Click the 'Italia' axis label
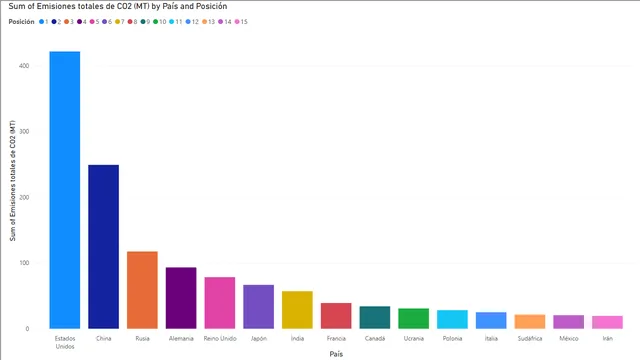 coord(491,338)
